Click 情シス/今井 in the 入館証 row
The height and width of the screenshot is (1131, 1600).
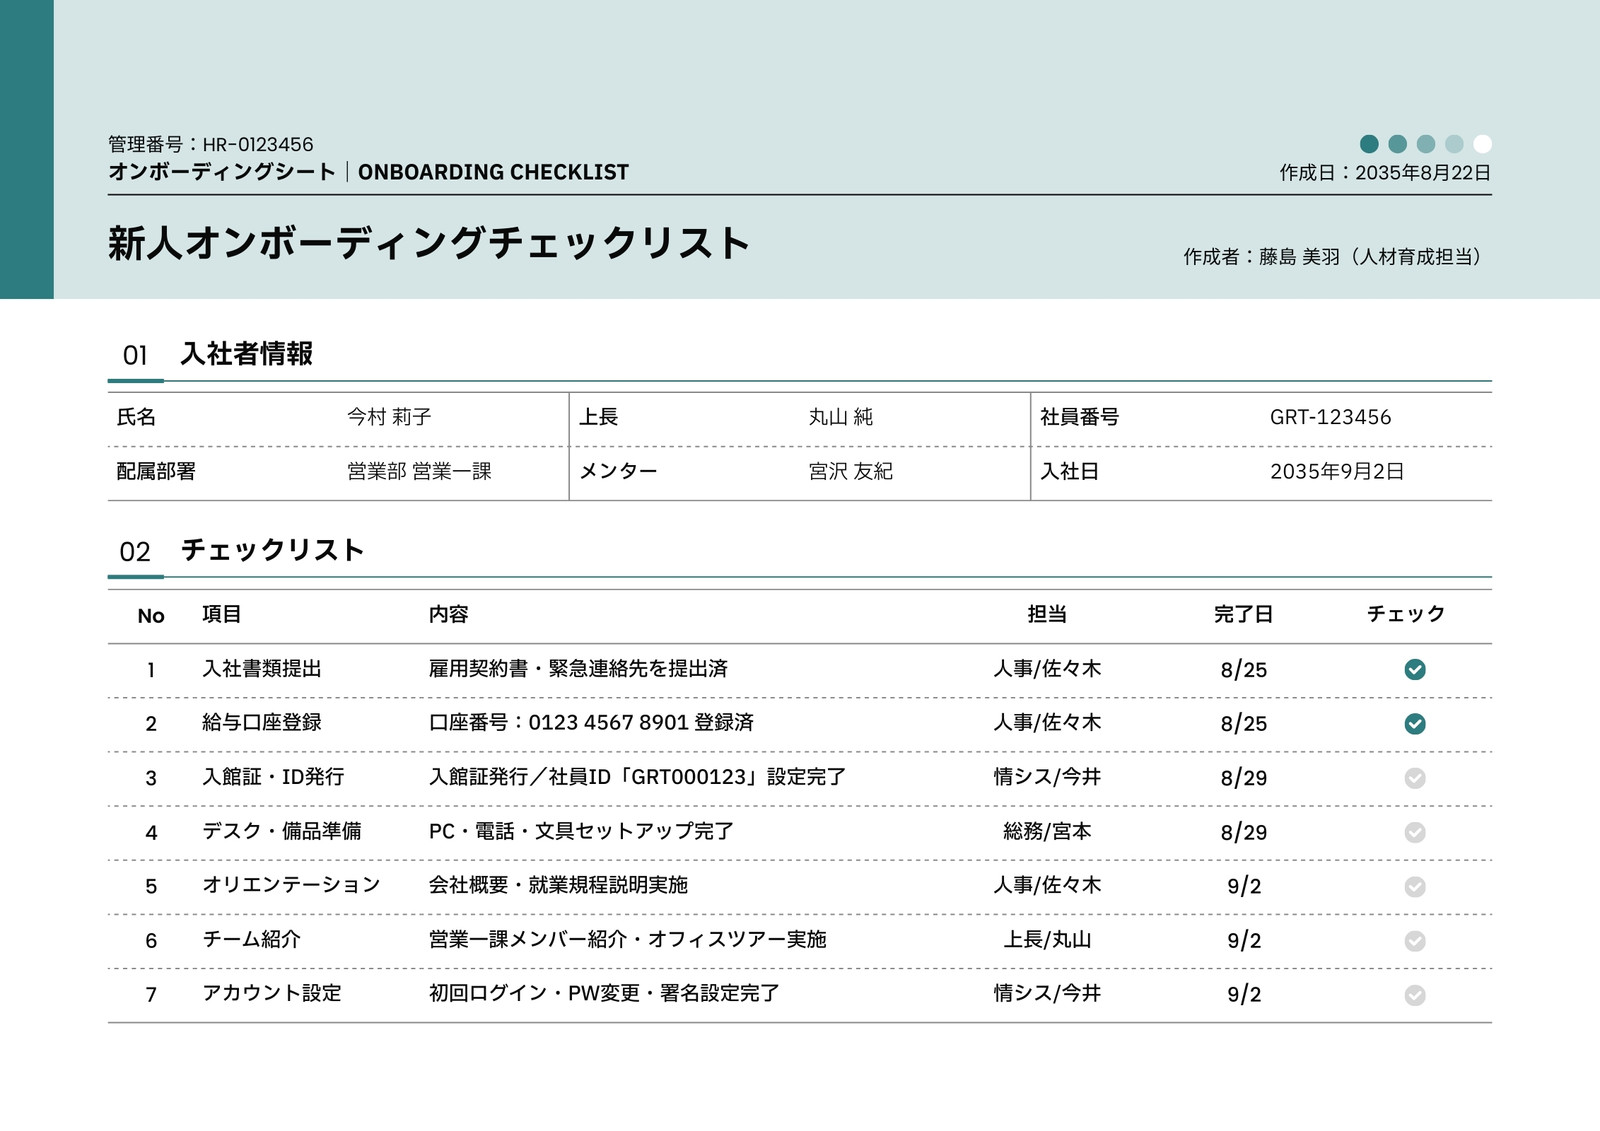1047,777
